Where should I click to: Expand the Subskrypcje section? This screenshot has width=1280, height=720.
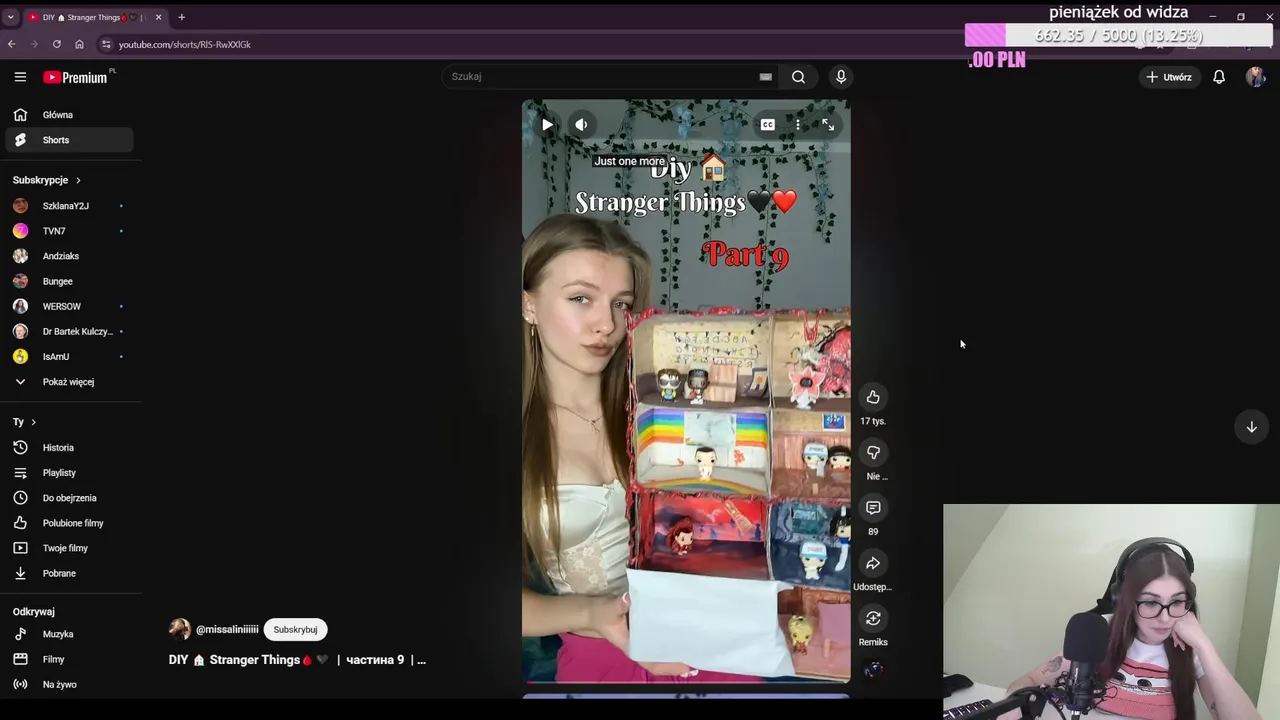[47, 180]
